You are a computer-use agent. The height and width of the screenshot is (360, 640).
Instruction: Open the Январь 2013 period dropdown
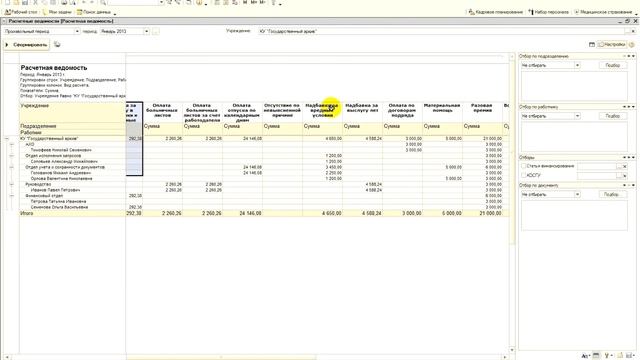(146, 31)
